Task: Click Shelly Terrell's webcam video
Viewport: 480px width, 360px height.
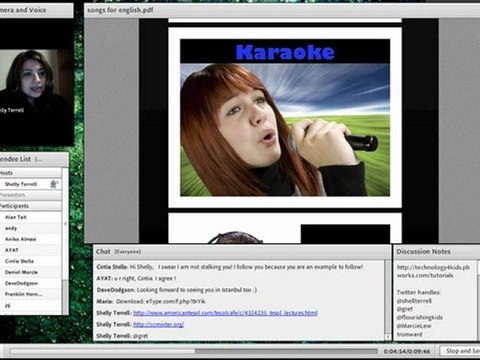Action: (x=36, y=82)
